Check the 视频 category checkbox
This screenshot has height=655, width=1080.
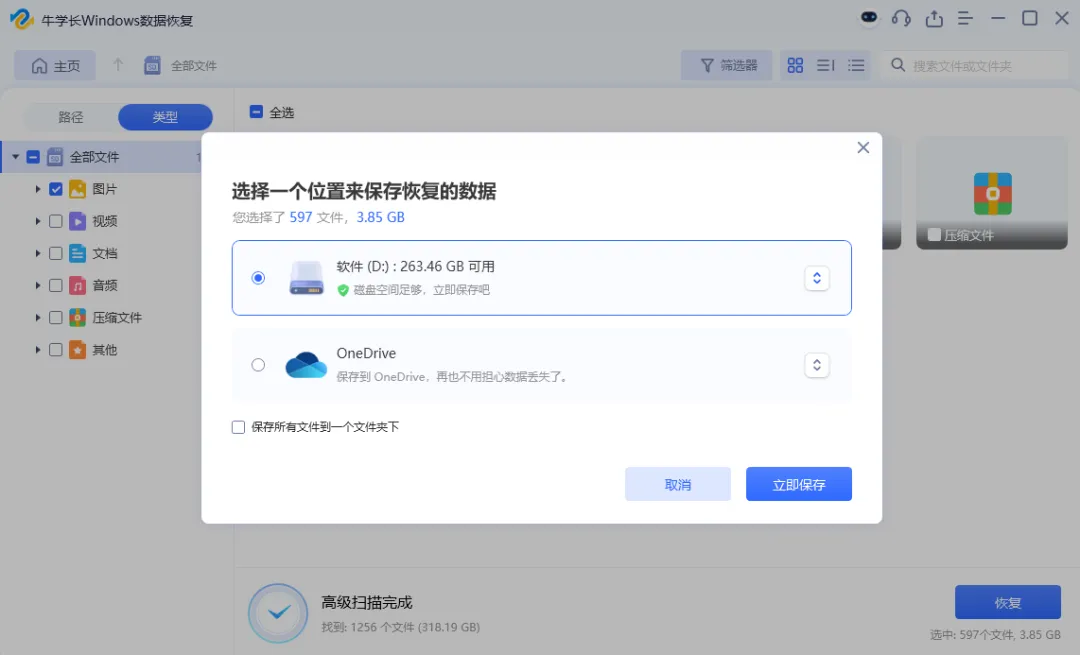pos(56,221)
